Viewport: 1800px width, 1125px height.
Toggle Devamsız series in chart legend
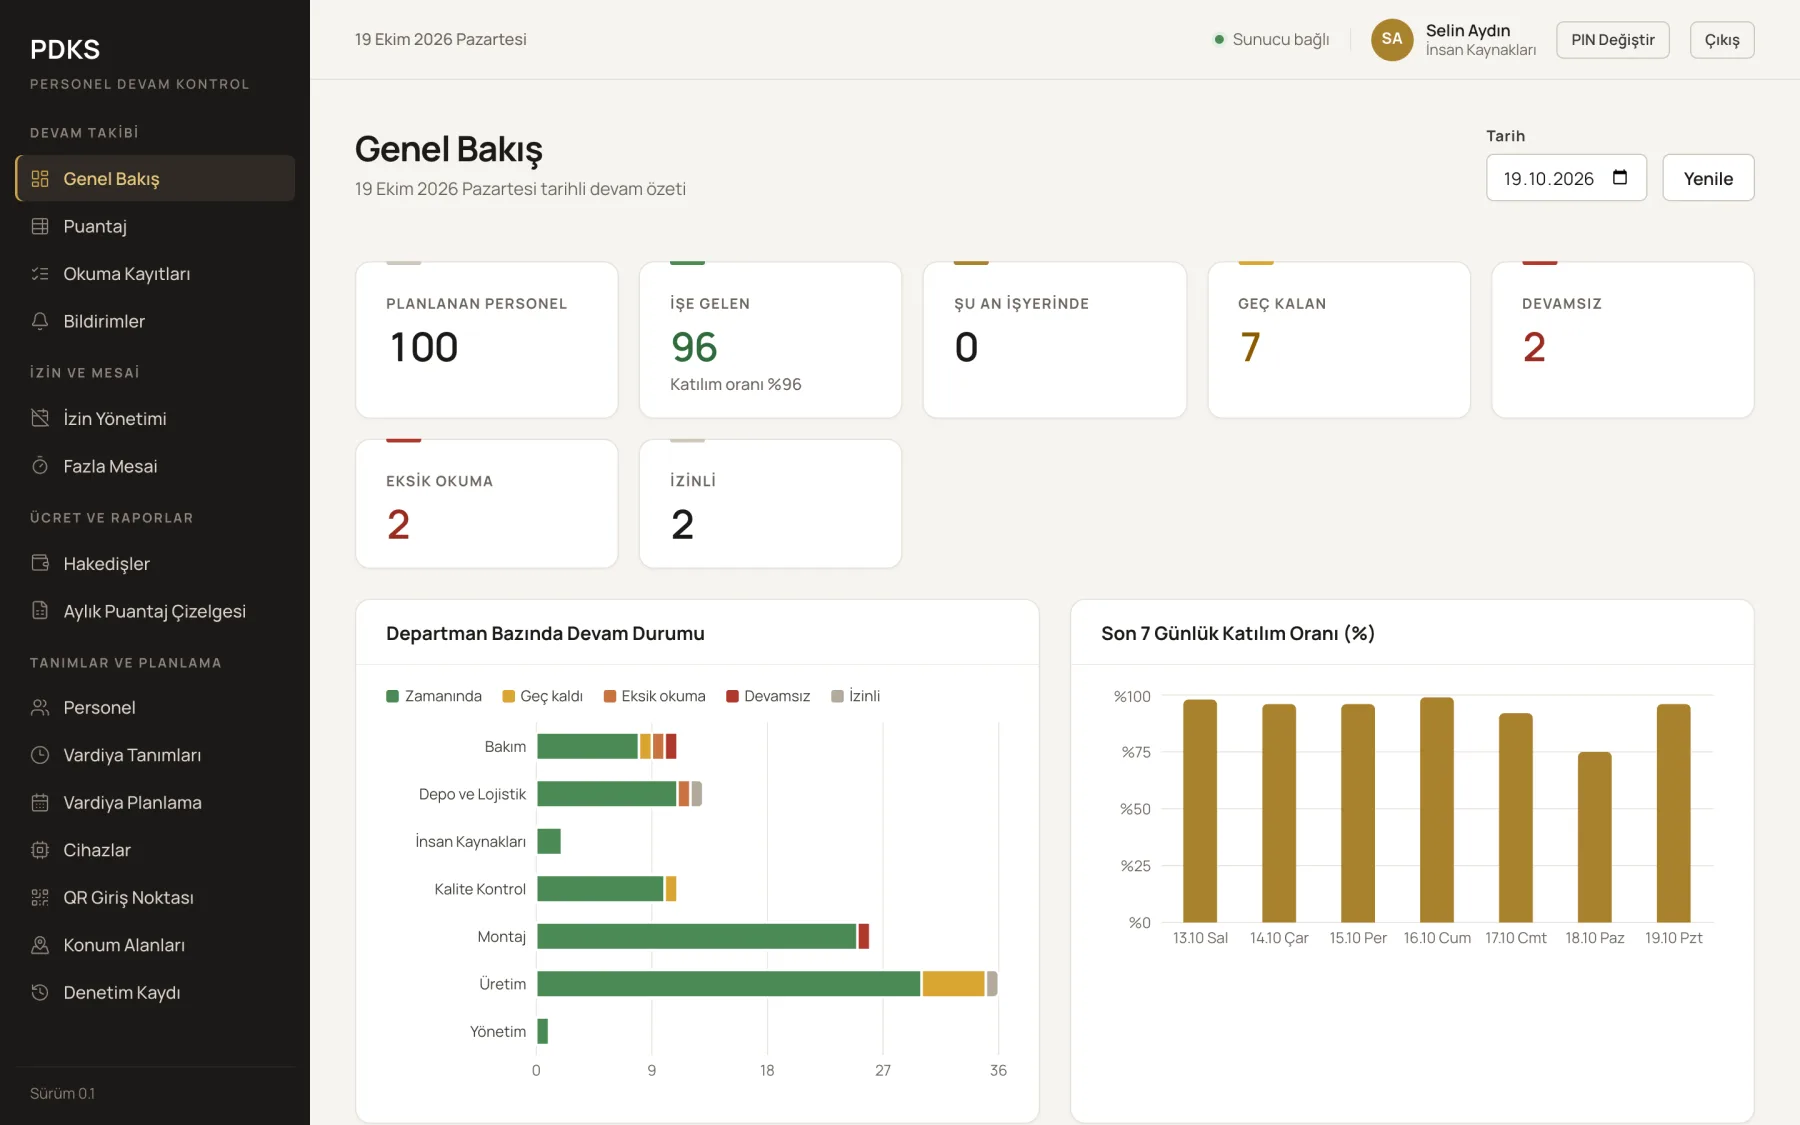[x=768, y=696]
